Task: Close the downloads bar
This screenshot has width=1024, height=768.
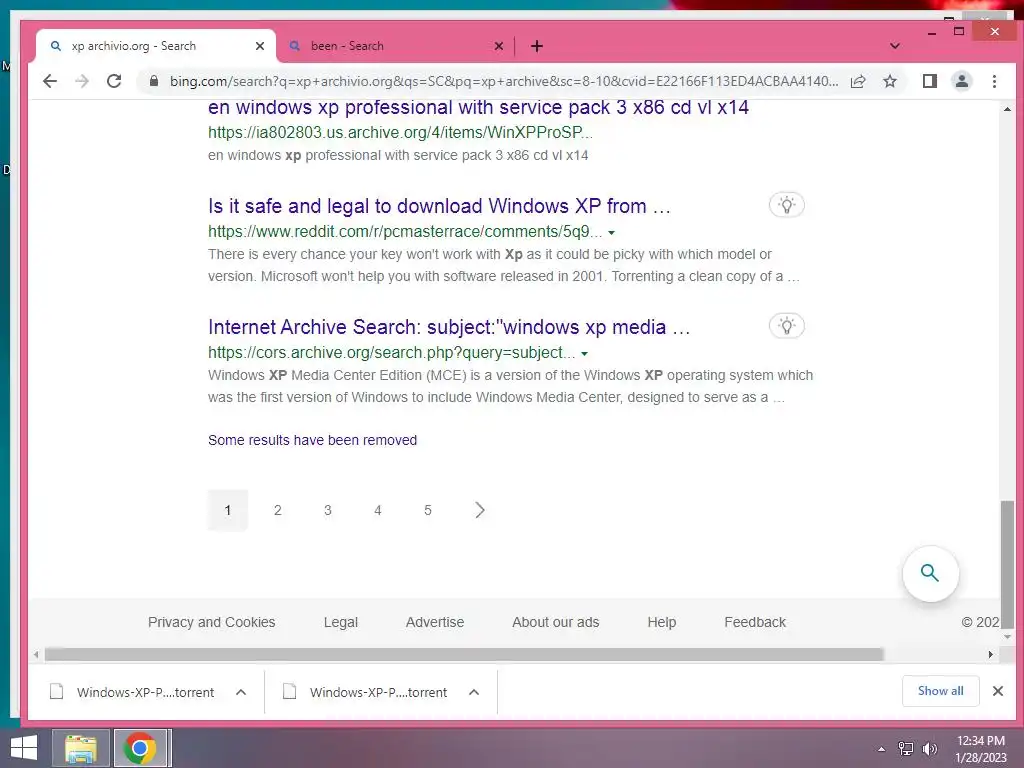Action: (997, 691)
